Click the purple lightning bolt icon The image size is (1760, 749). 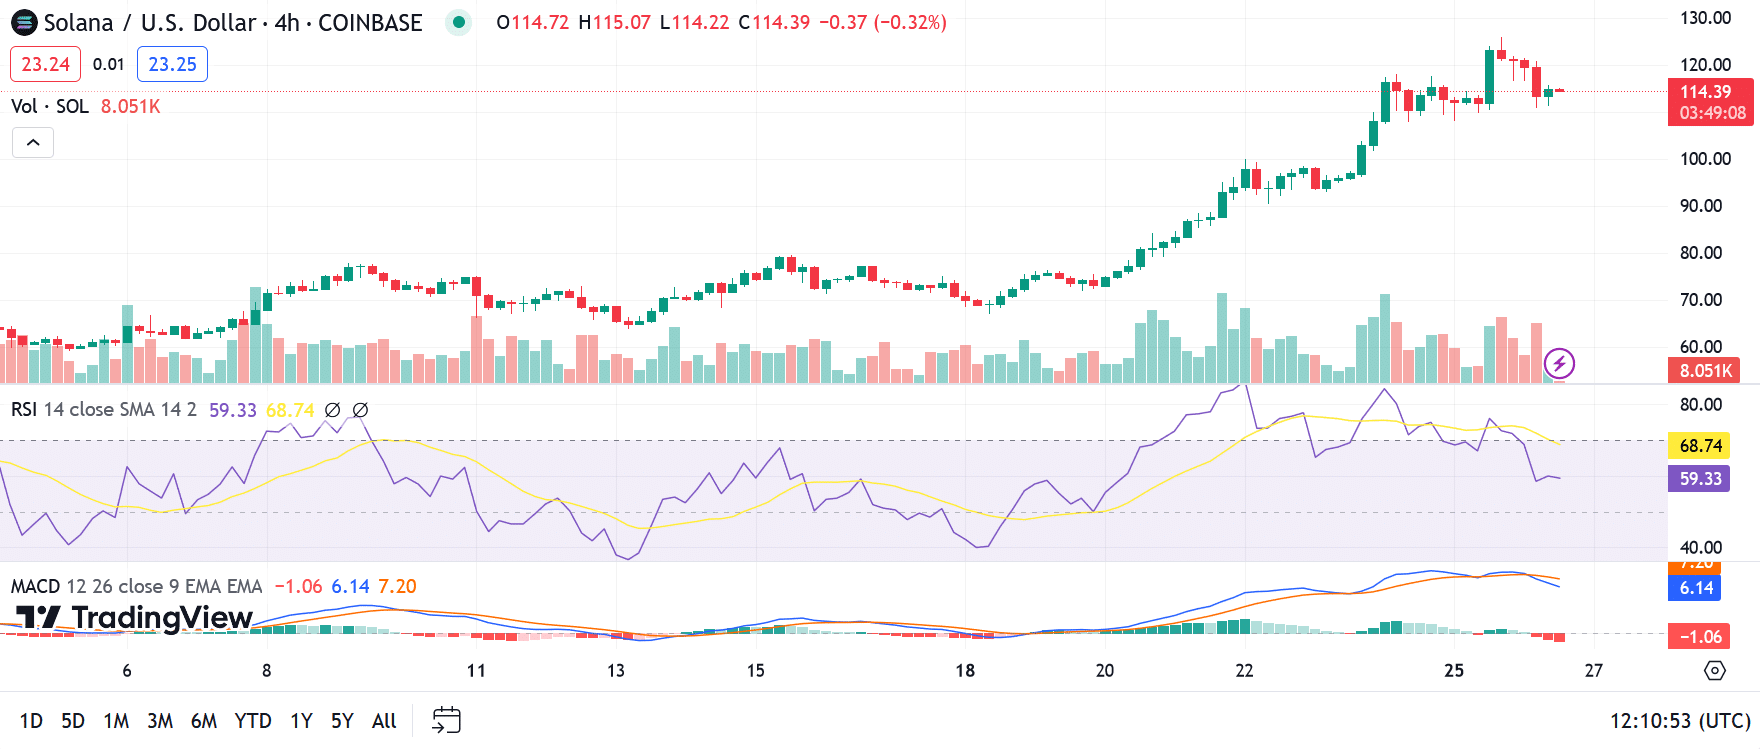pos(1559,363)
